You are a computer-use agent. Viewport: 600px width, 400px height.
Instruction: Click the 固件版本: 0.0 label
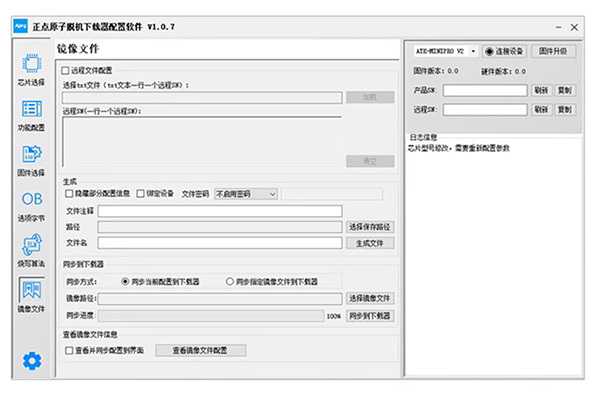point(436,71)
